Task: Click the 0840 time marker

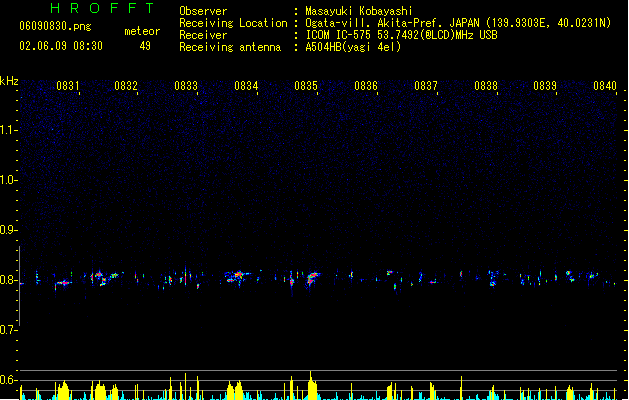Action: (605, 86)
